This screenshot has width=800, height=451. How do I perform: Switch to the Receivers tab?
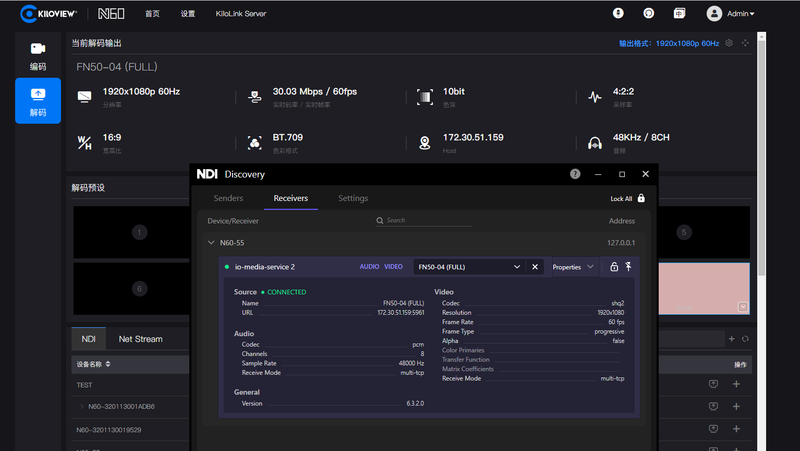pyautogui.click(x=291, y=198)
